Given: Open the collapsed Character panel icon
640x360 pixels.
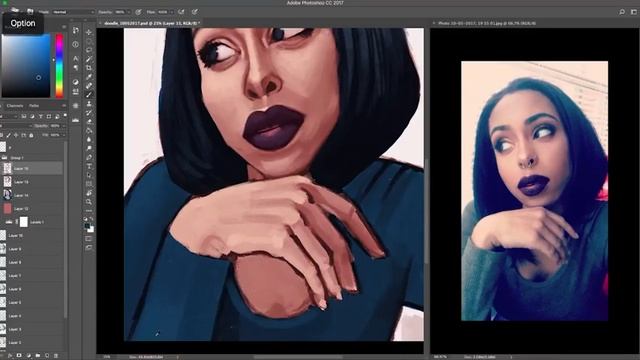Looking at the screenshot, I should point(76,58).
